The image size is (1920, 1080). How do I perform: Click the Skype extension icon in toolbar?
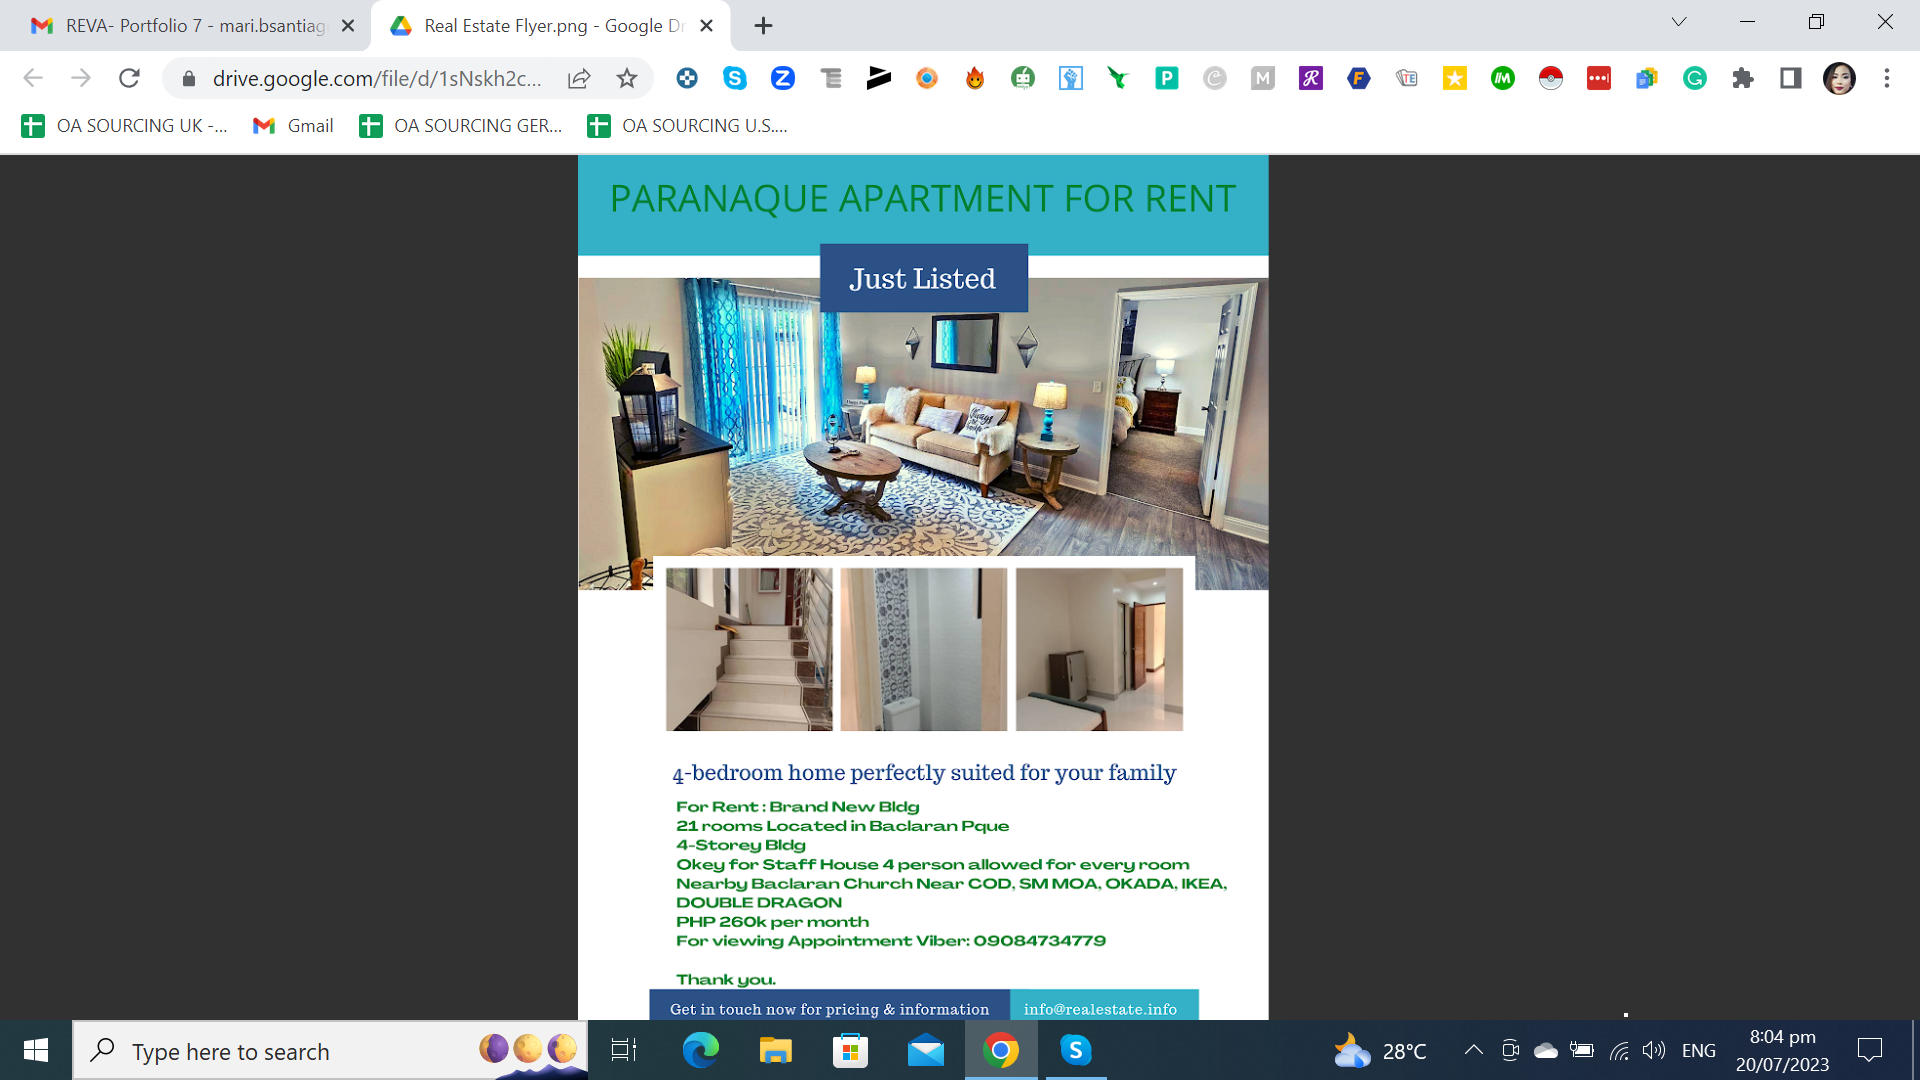click(735, 78)
